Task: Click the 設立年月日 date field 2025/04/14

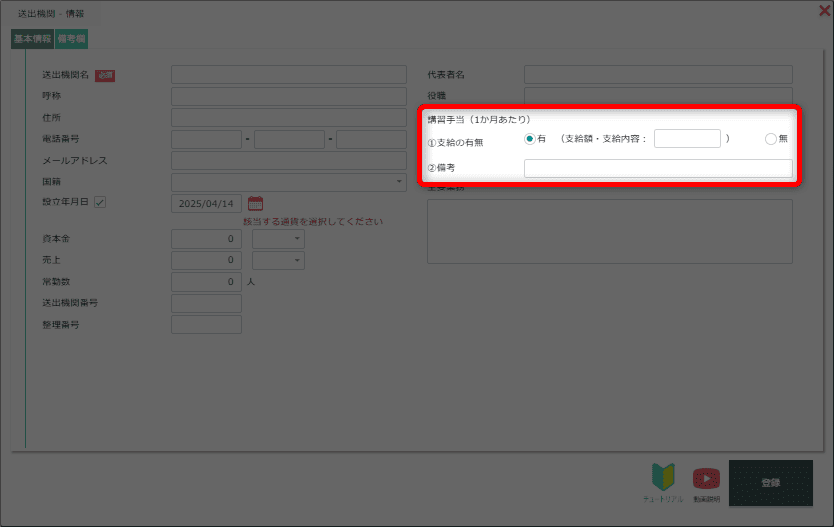Action: [x=206, y=204]
